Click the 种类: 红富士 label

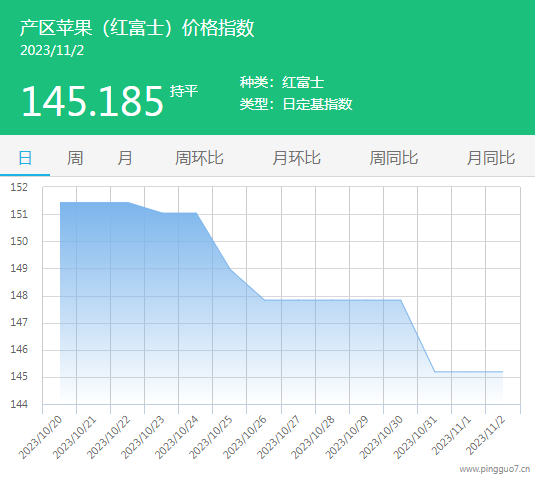282,82
